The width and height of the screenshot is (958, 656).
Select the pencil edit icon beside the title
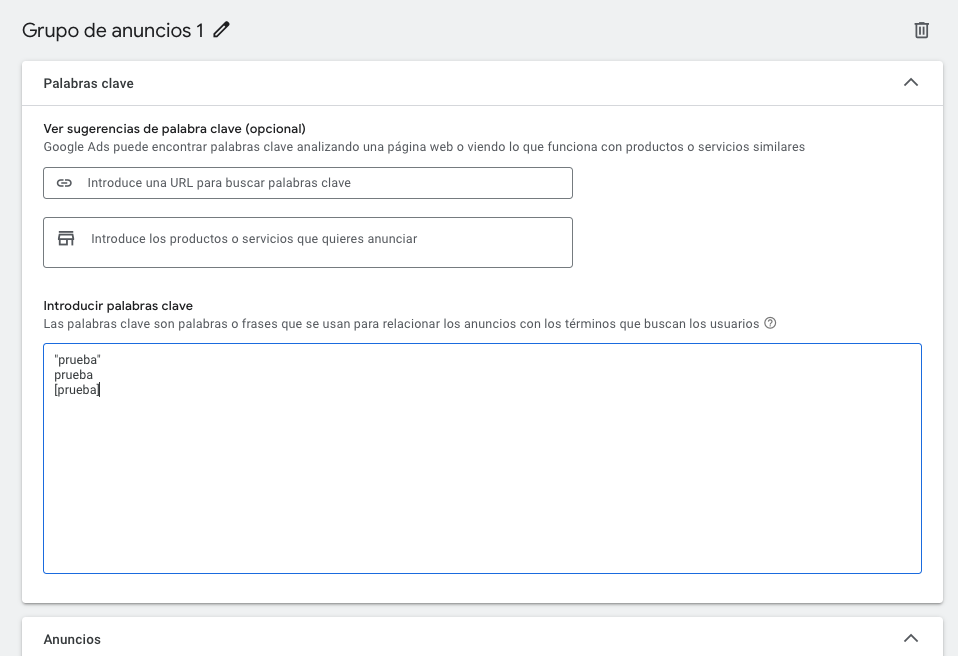220,30
